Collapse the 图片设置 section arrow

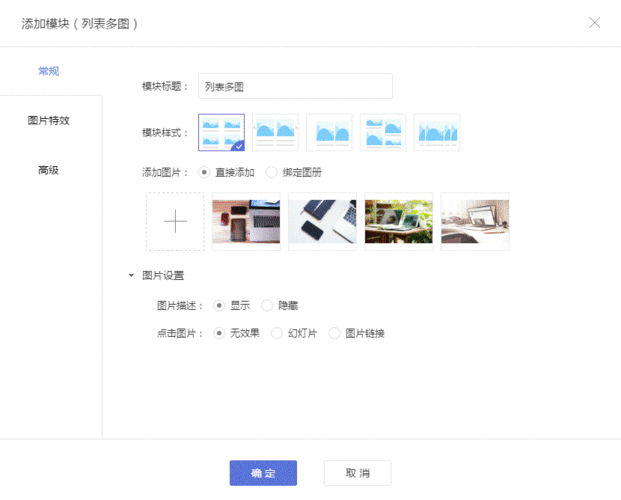click(x=130, y=276)
